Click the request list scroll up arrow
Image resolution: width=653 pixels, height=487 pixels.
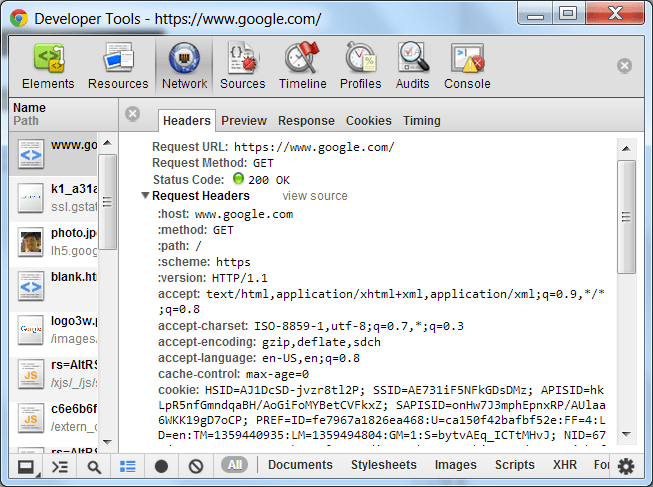(x=107, y=143)
